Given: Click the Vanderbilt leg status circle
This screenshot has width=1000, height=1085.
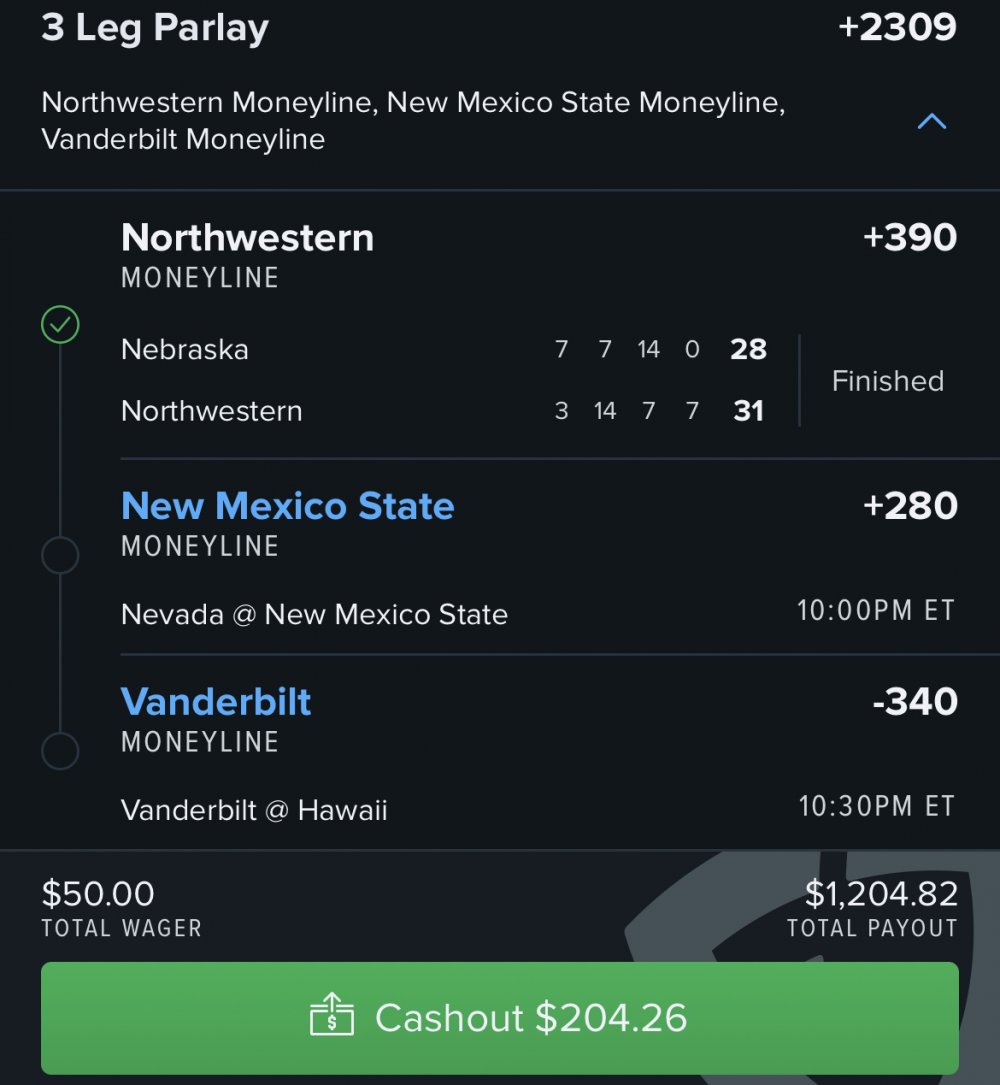Looking at the screenshot, I should tap(60, 750).
